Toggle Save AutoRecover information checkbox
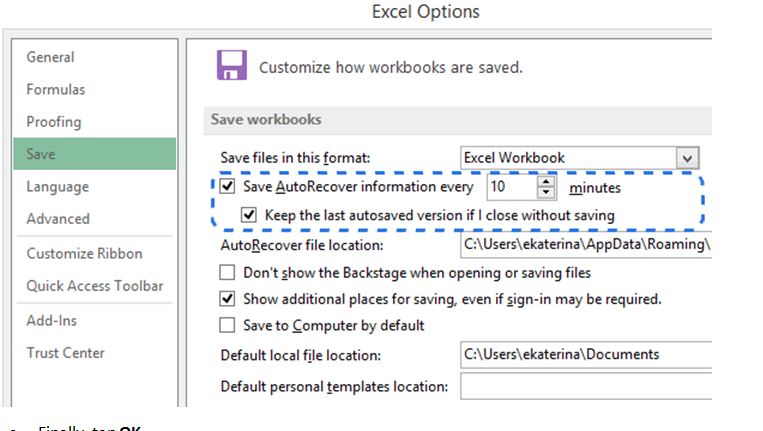The width and height of the screenshot is (763, 431). tap(227, 186)
